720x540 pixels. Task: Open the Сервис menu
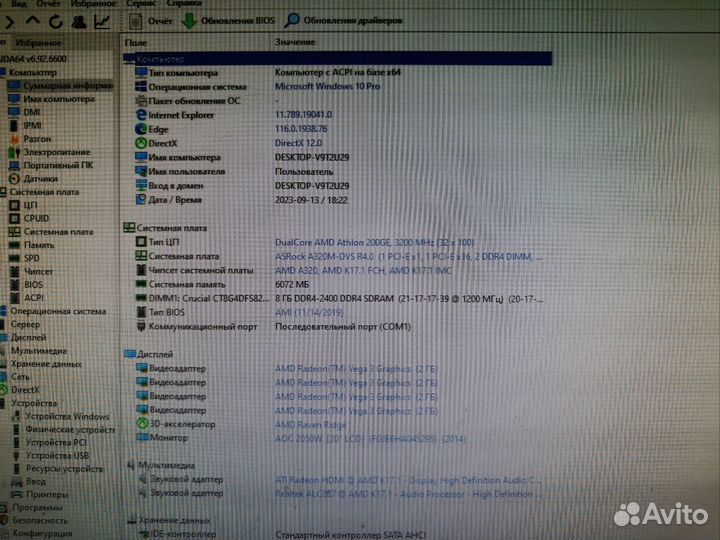pos(141,4)
